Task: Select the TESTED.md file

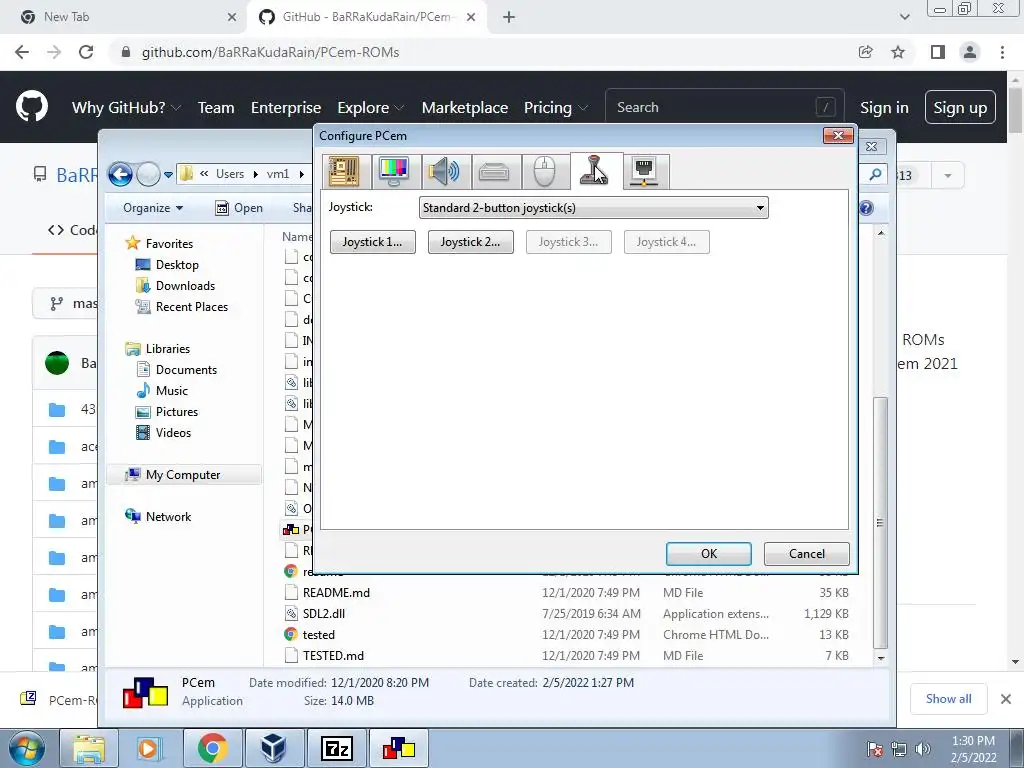Action: coord(333,655)
